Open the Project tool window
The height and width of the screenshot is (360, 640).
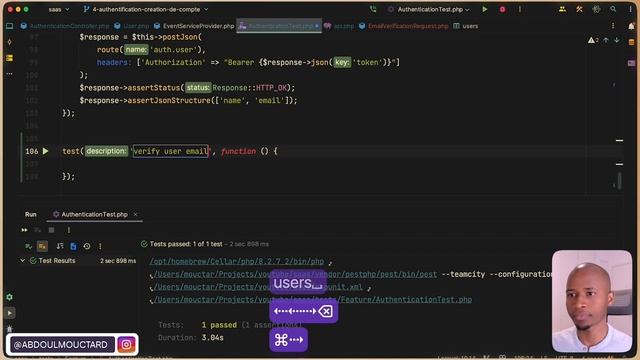pos(9,26)
